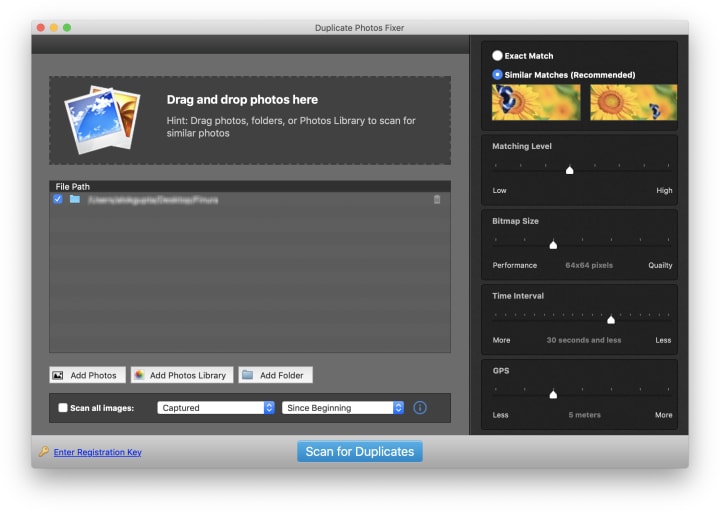Click the right sunflower sample thumbnail
Image resolution: width=720 pixels, height=512 pixels.
tap(634, 102)
